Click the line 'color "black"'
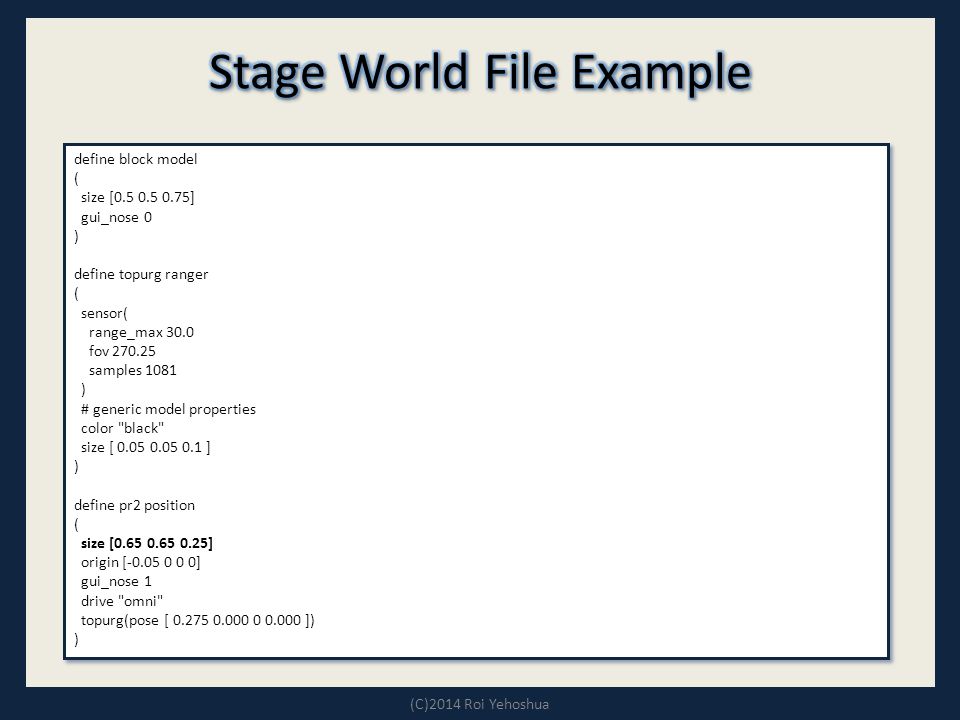Viewport: 960px width, 720px height. (x=122, y=428)
